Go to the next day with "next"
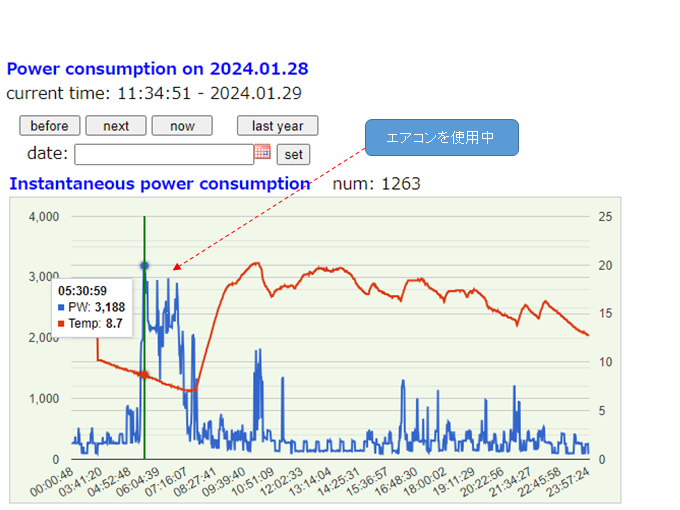The image size is (680, 510). coord(116,126)
